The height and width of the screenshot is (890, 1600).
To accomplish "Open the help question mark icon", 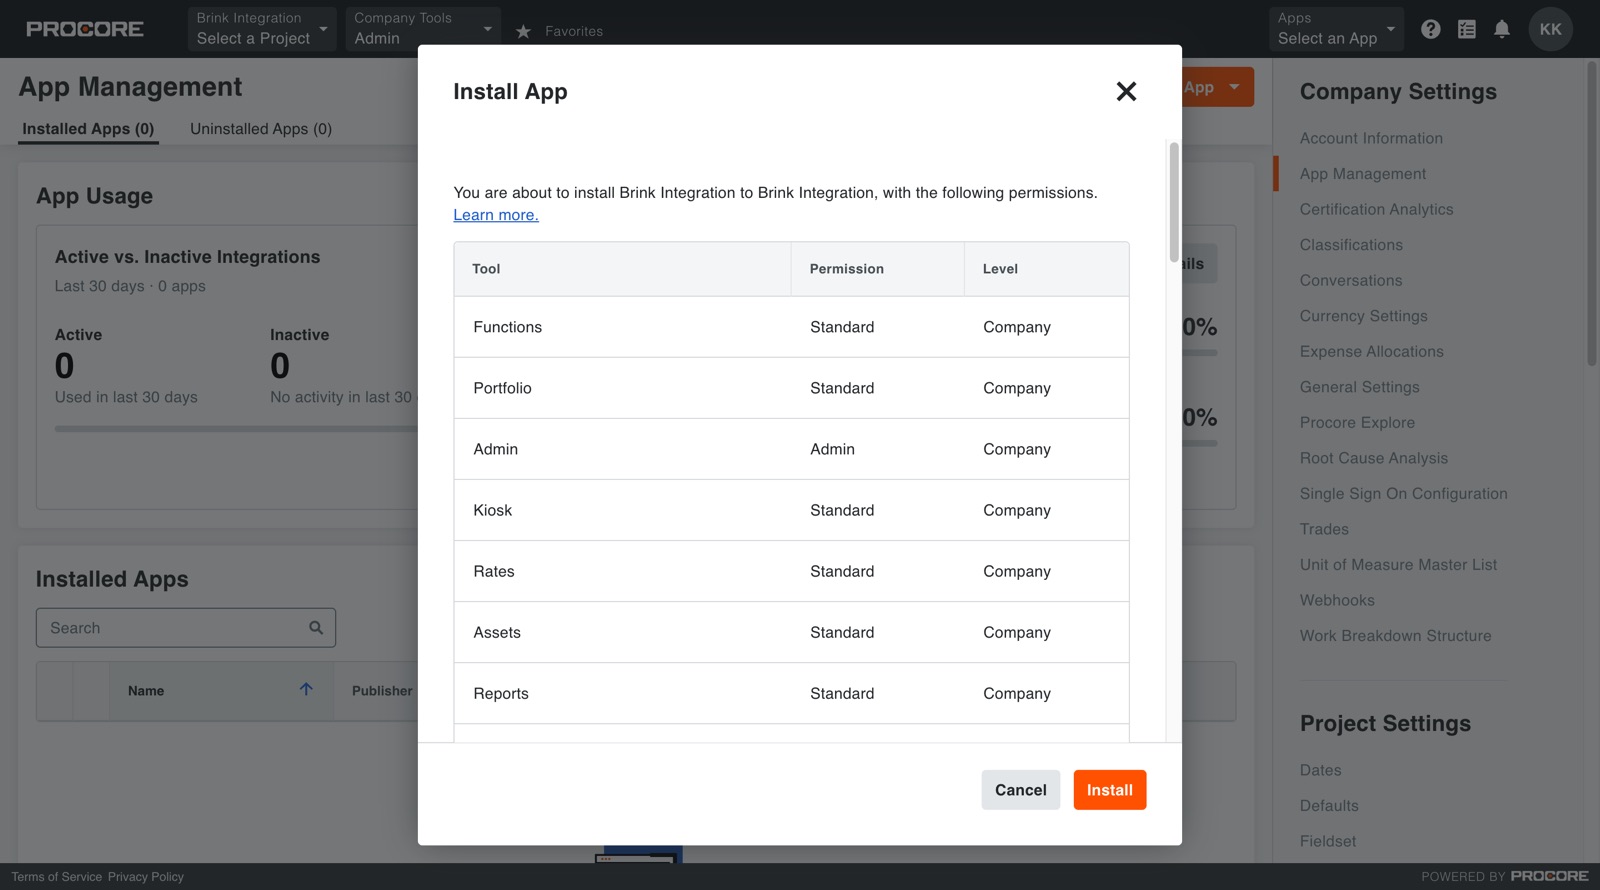I will pyautogui.click(x=1431, y=29).
